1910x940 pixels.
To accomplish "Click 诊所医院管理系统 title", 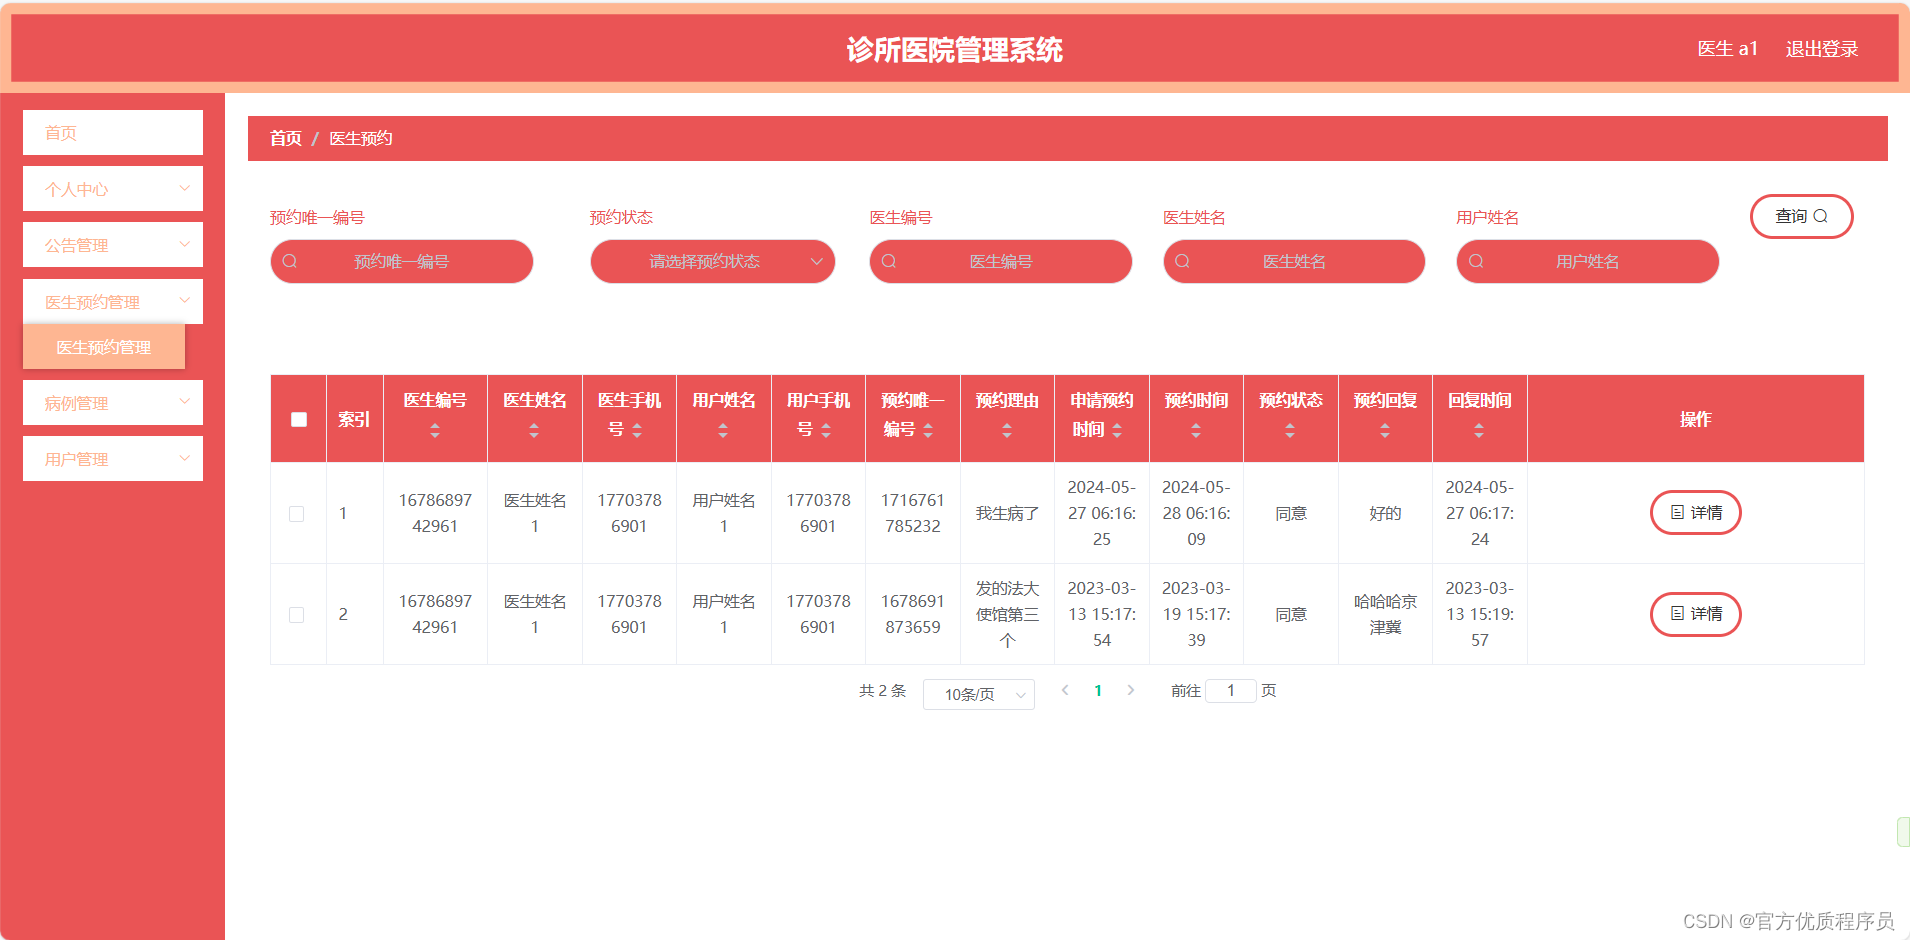I will pos(954,49).
